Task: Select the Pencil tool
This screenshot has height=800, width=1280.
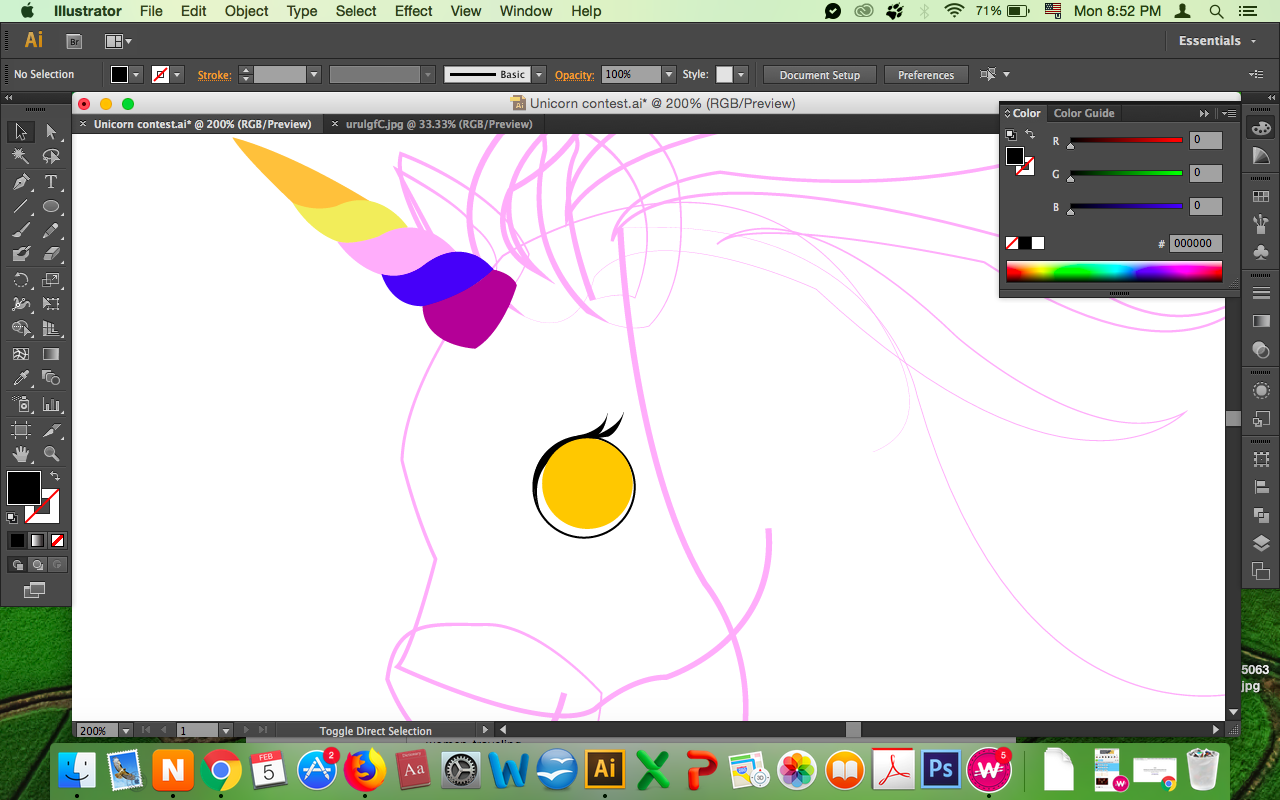Action: point(51,231)
